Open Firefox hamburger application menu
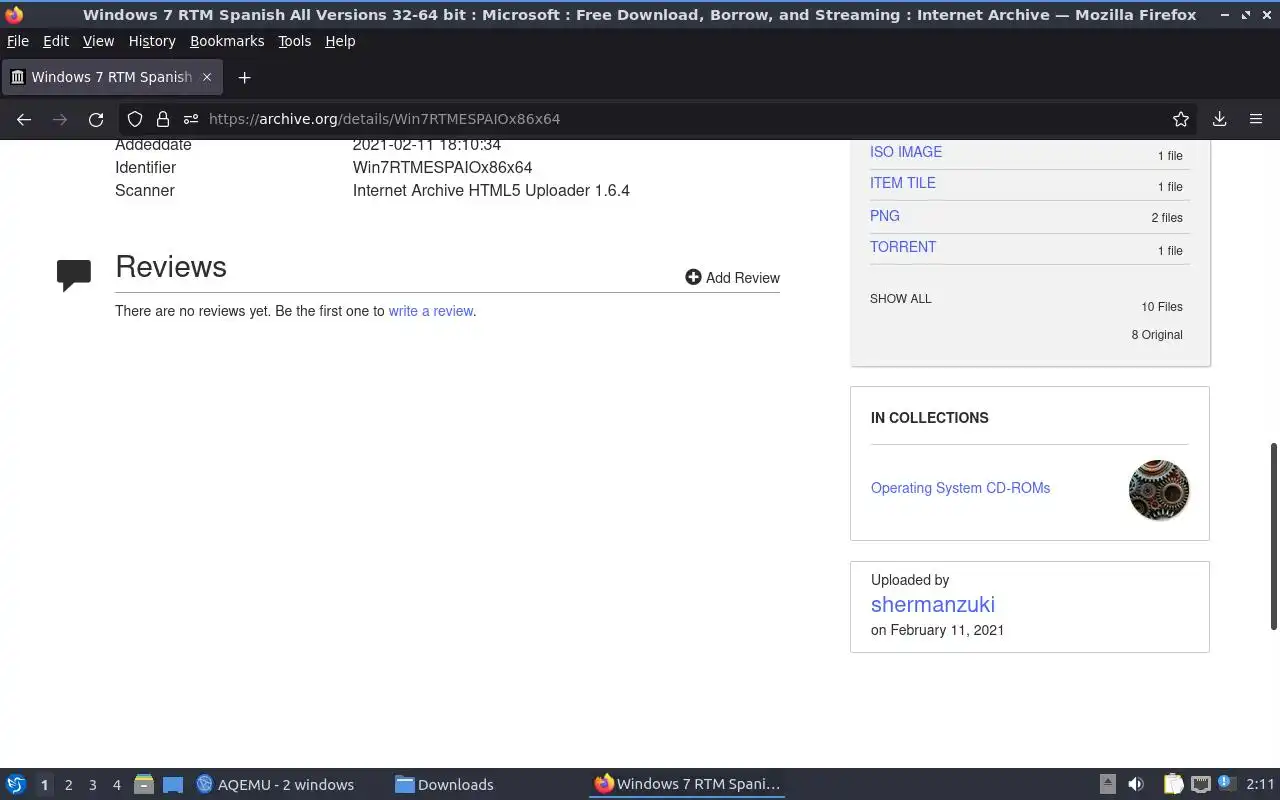This screenshot has width=1280, height=800. click(1256, 119)
